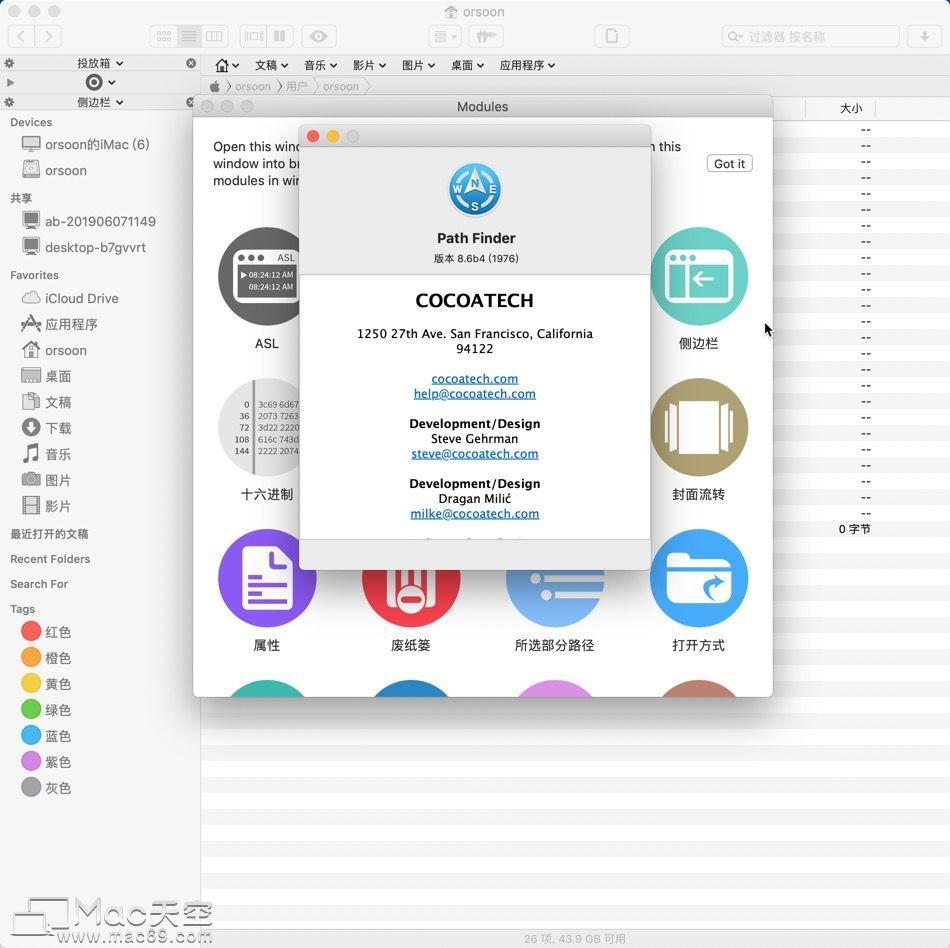
Task: Open the ASL module icon
Action: [x=259, y=276]
